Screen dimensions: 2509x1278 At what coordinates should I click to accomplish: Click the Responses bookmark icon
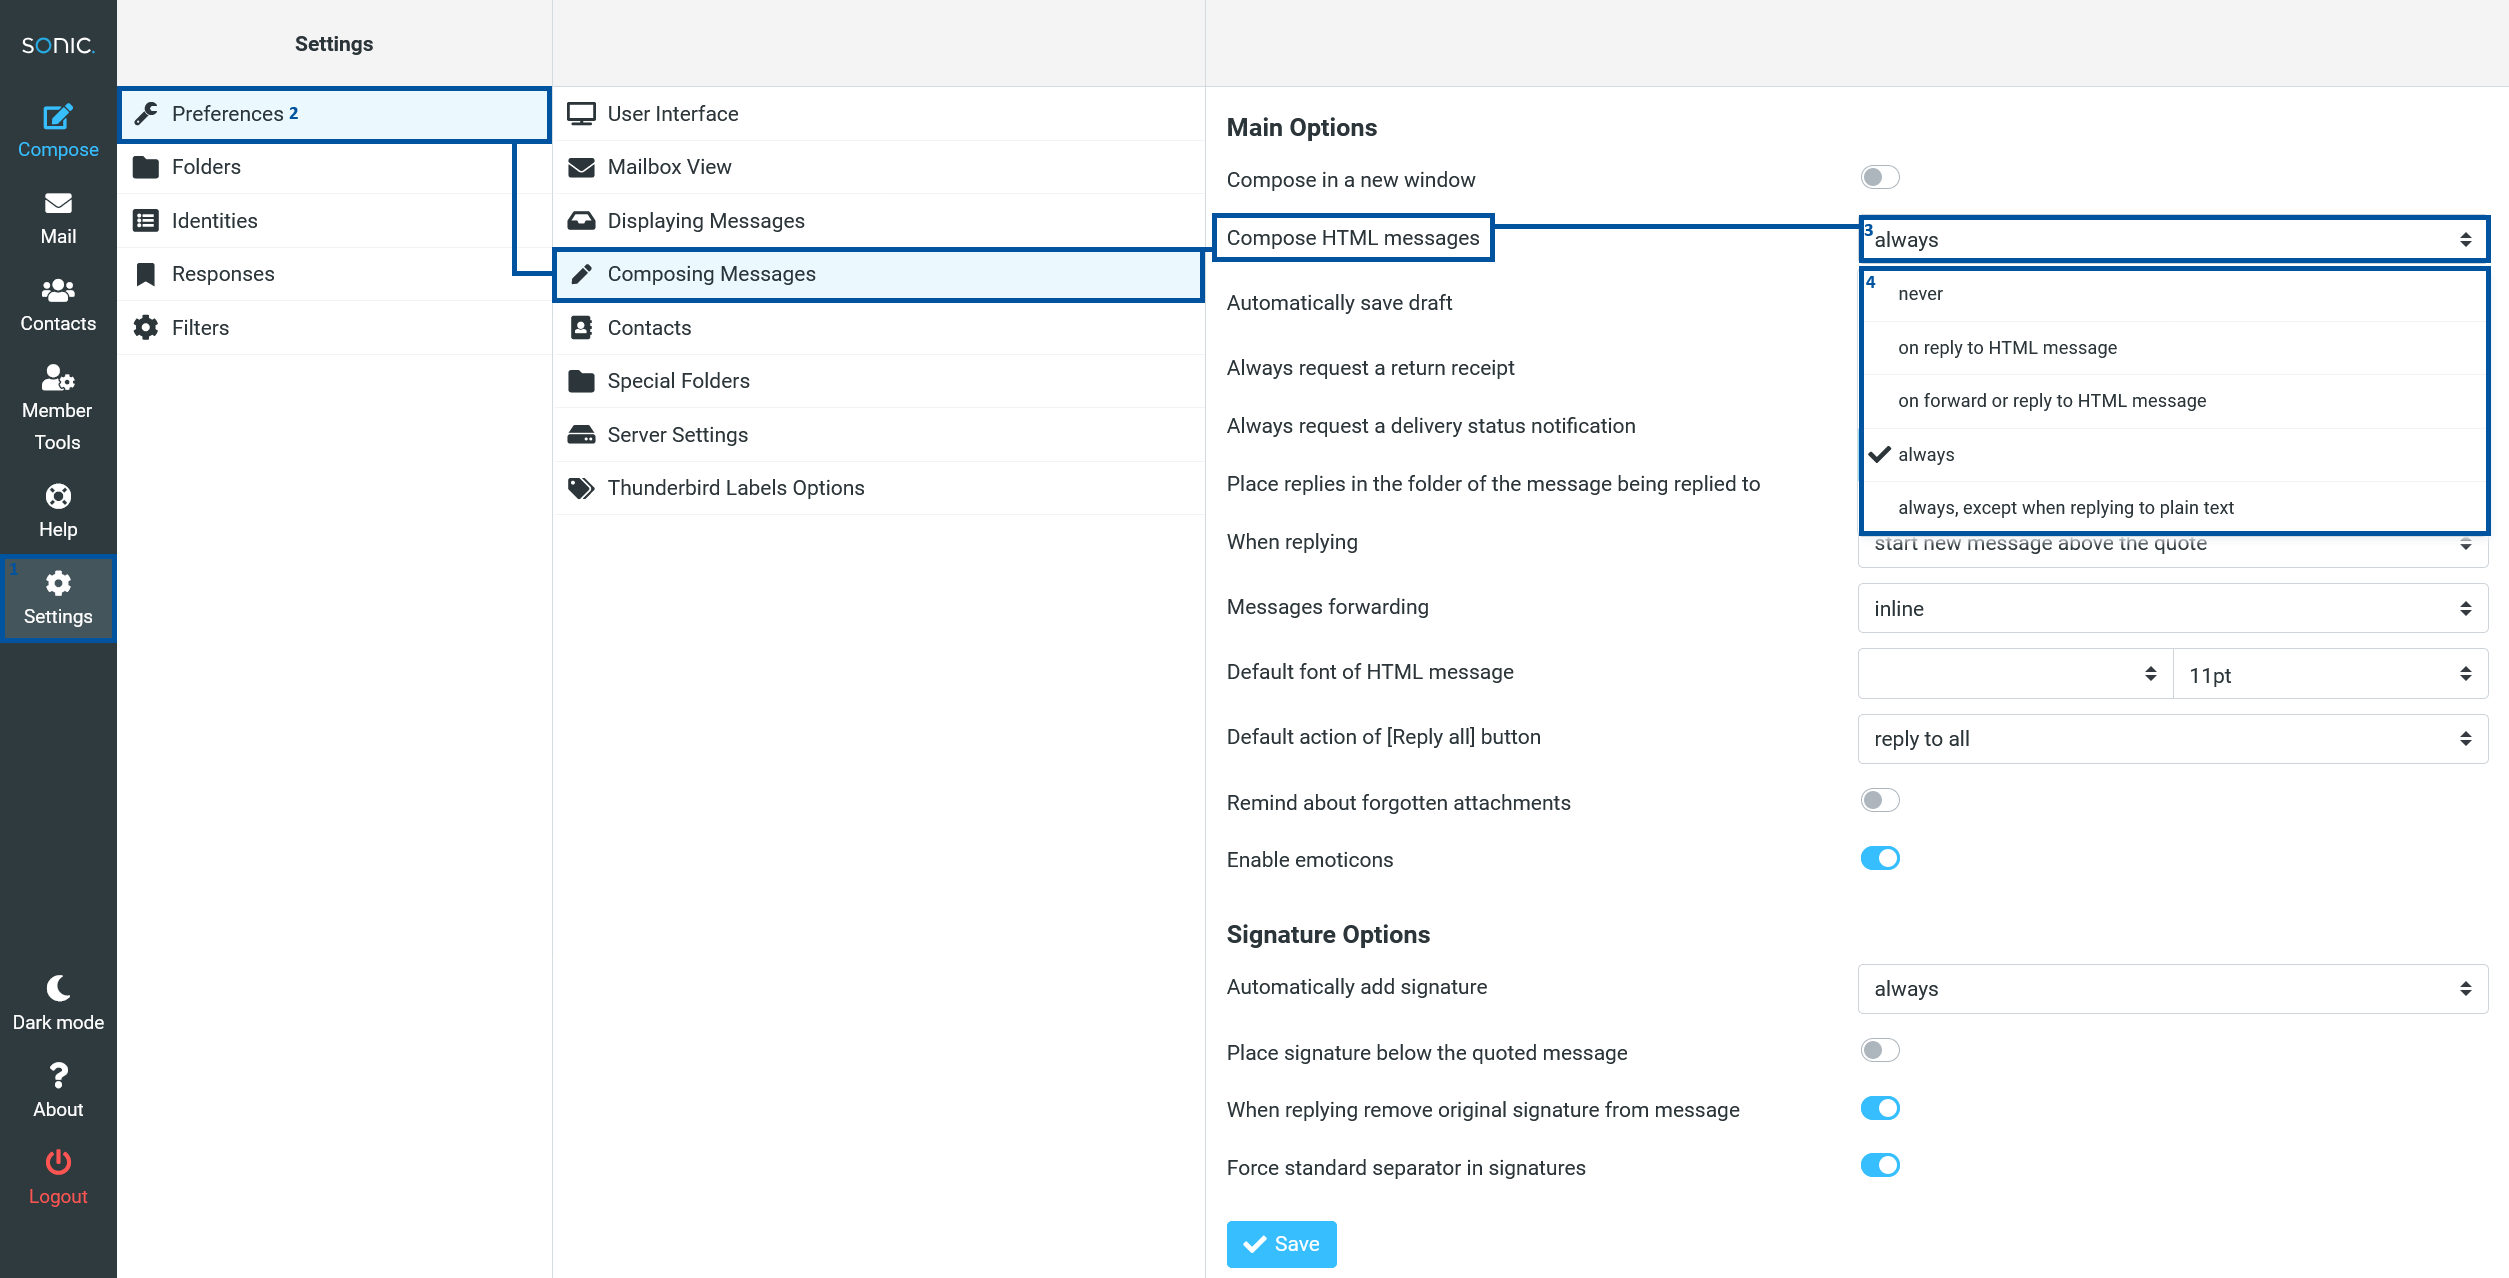pos(146,274)
